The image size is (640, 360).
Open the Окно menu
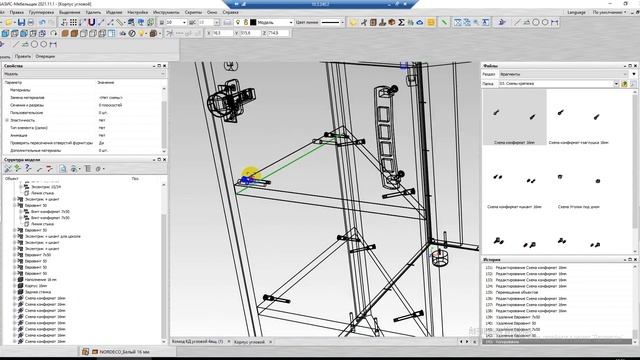tap(212, 12)
